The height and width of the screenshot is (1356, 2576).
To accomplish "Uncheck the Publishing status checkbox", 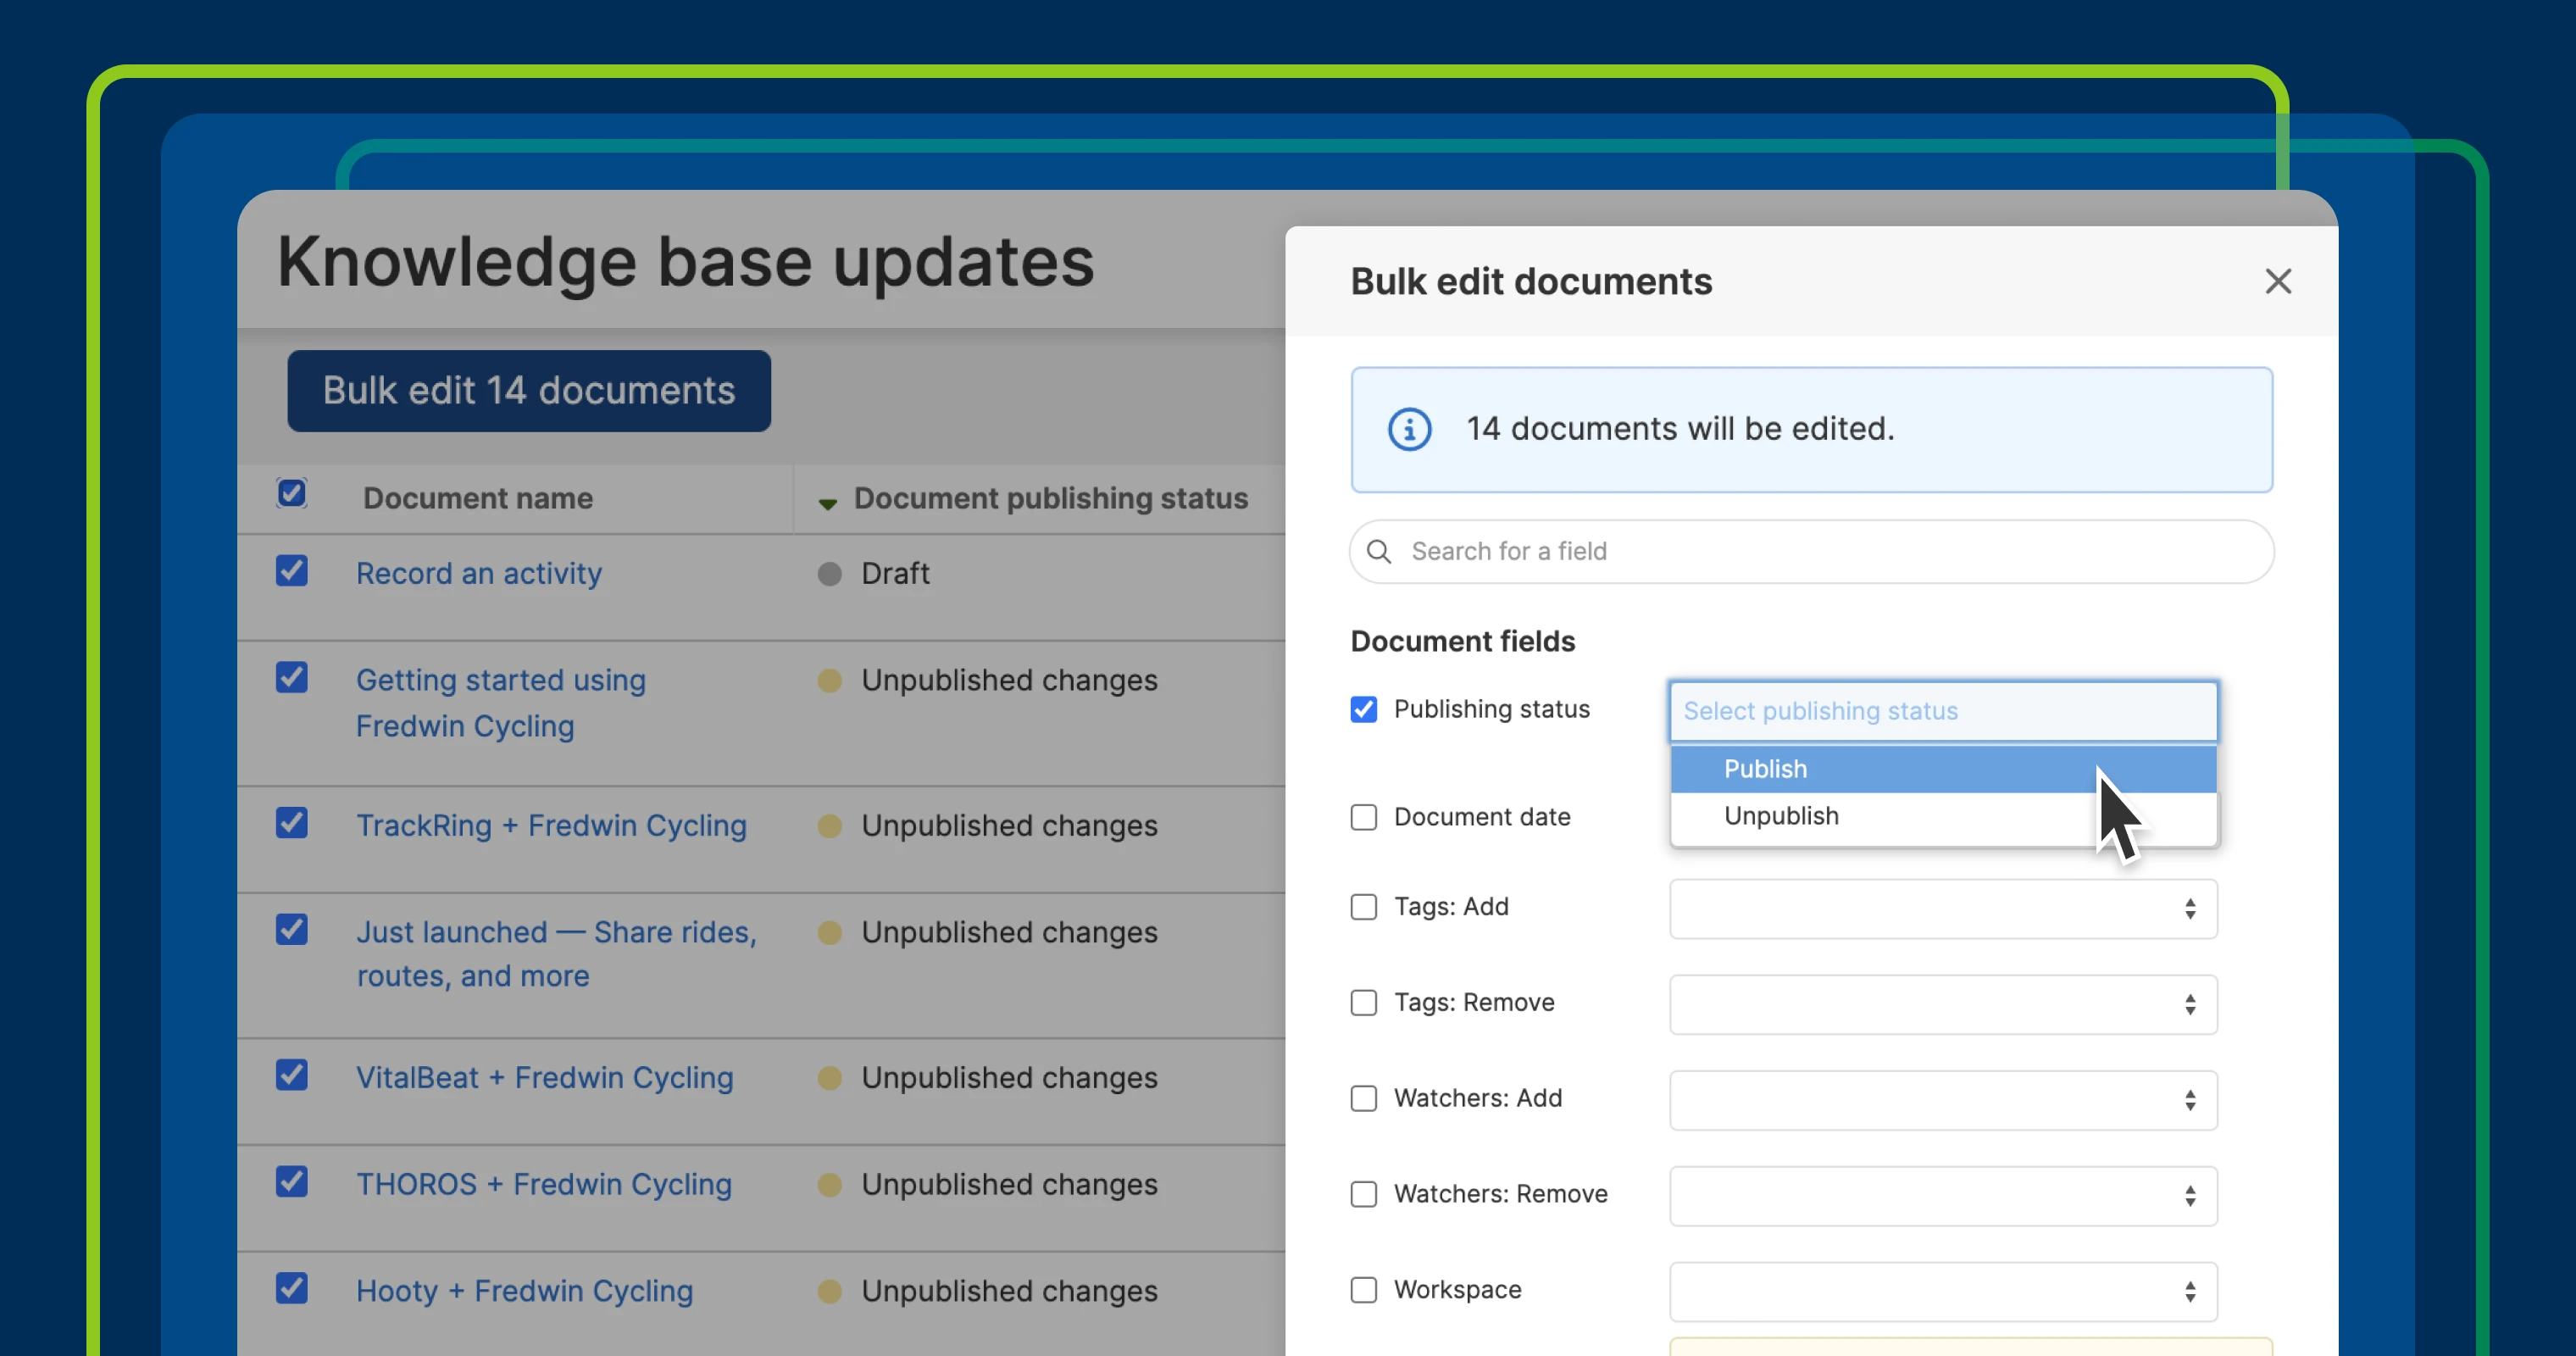I will 1363,710.
